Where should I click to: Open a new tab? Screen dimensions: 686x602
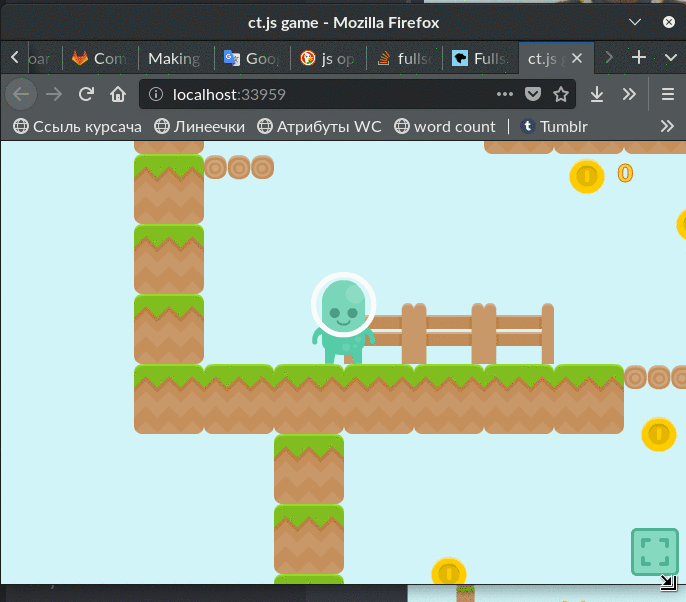pyautogui.click(x=639, y=57)
